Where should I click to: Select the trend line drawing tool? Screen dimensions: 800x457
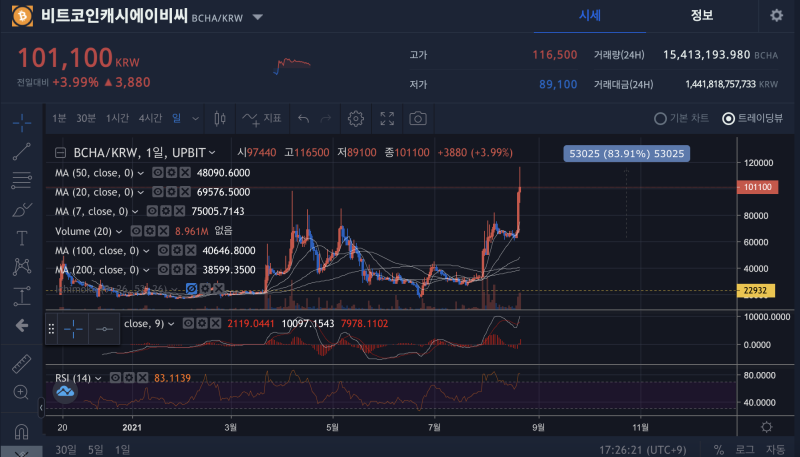click(x=22, y=151)
